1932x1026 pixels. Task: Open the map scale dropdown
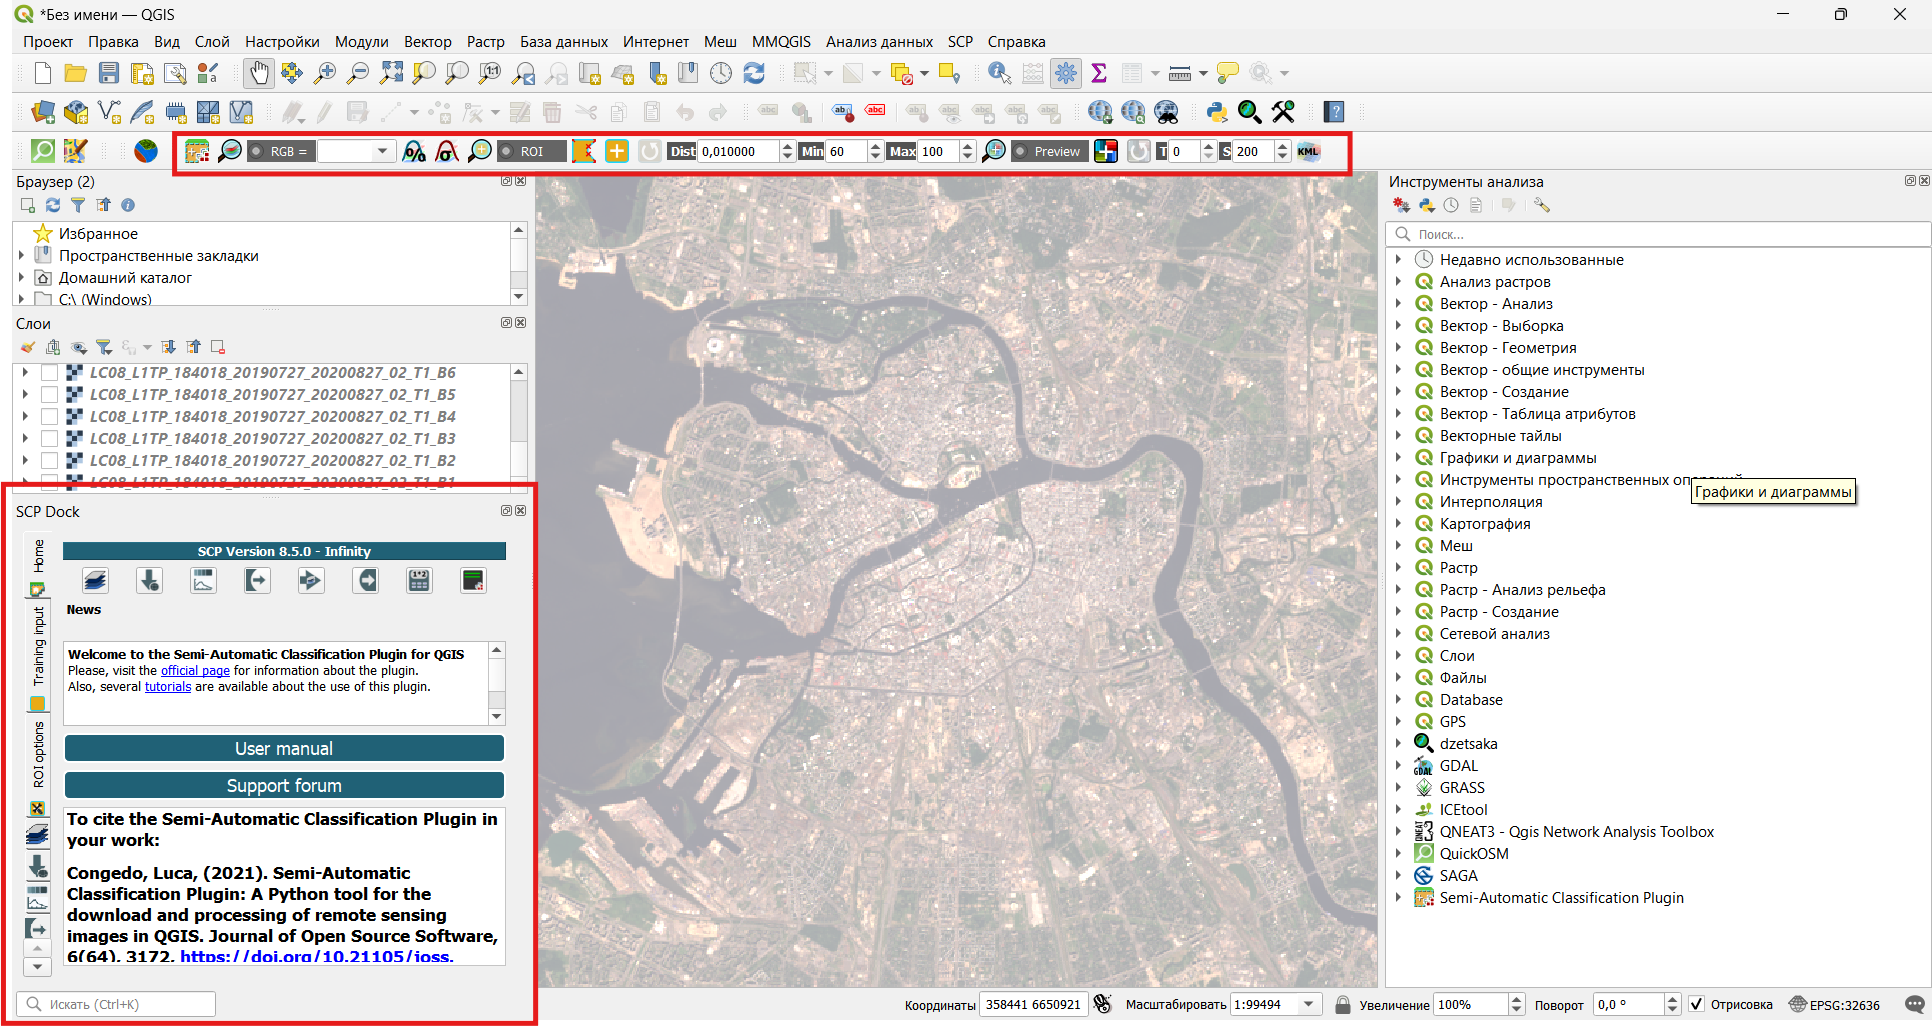(x=1308, y=1004)
